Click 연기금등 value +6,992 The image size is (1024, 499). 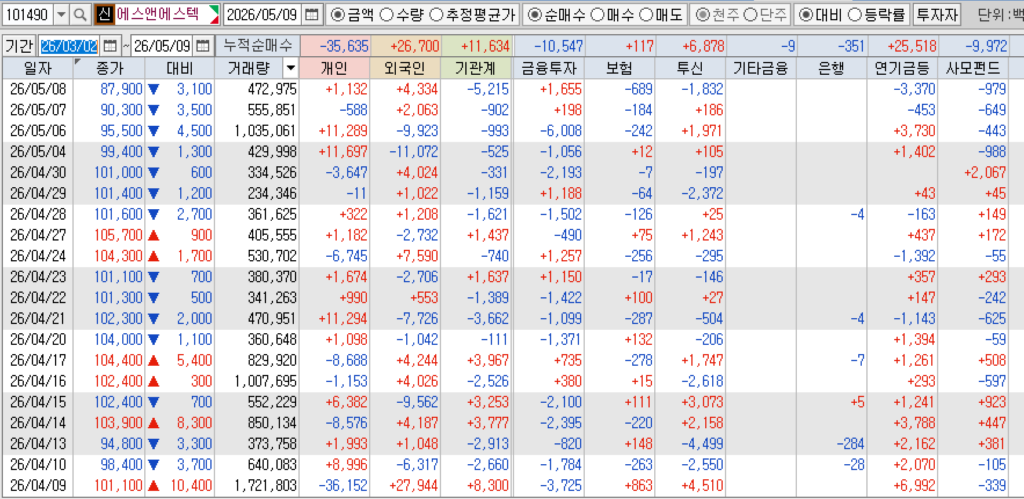[915, 486]
